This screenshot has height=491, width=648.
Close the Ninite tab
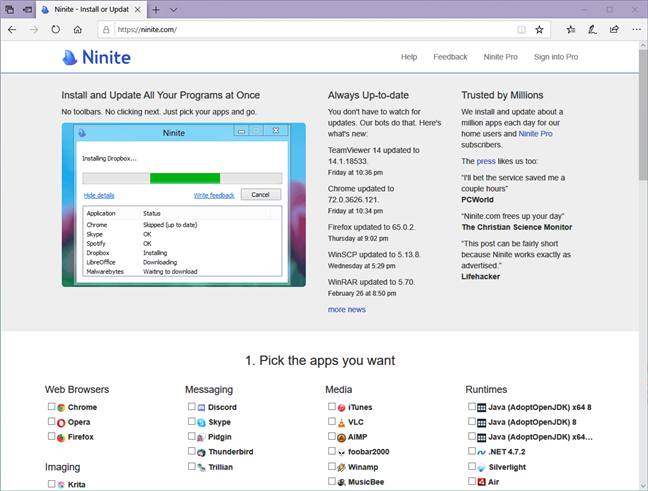pos(138,10)
